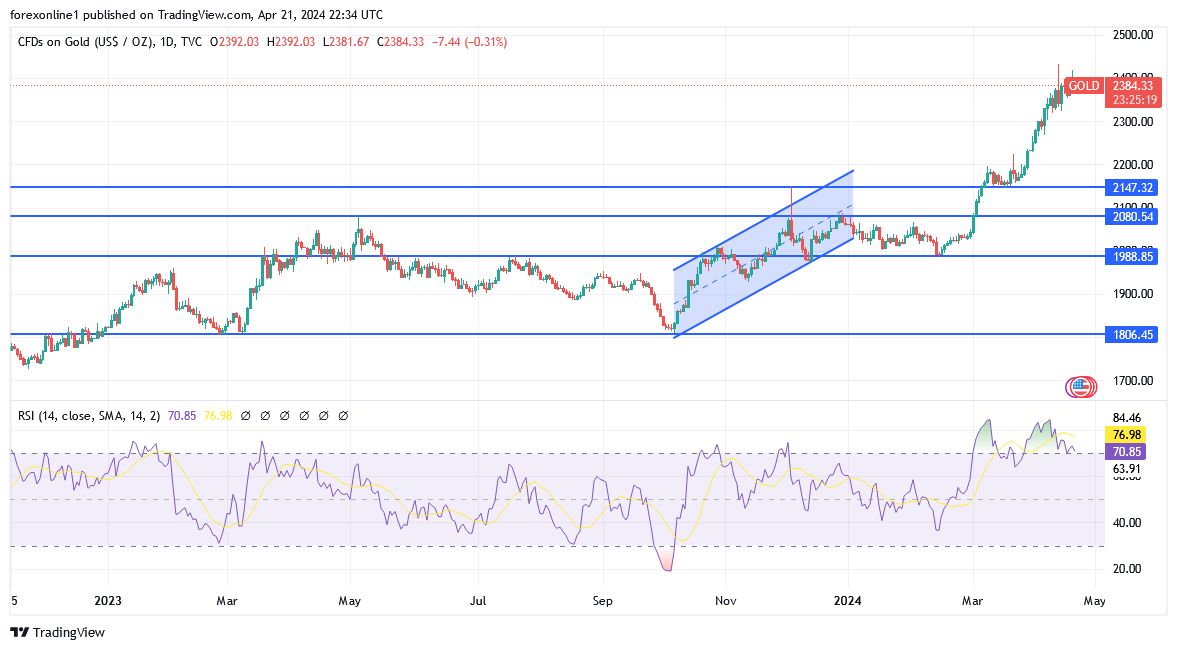
Task: Click the Close value C2384.33
Action: (x=400, y=42)
